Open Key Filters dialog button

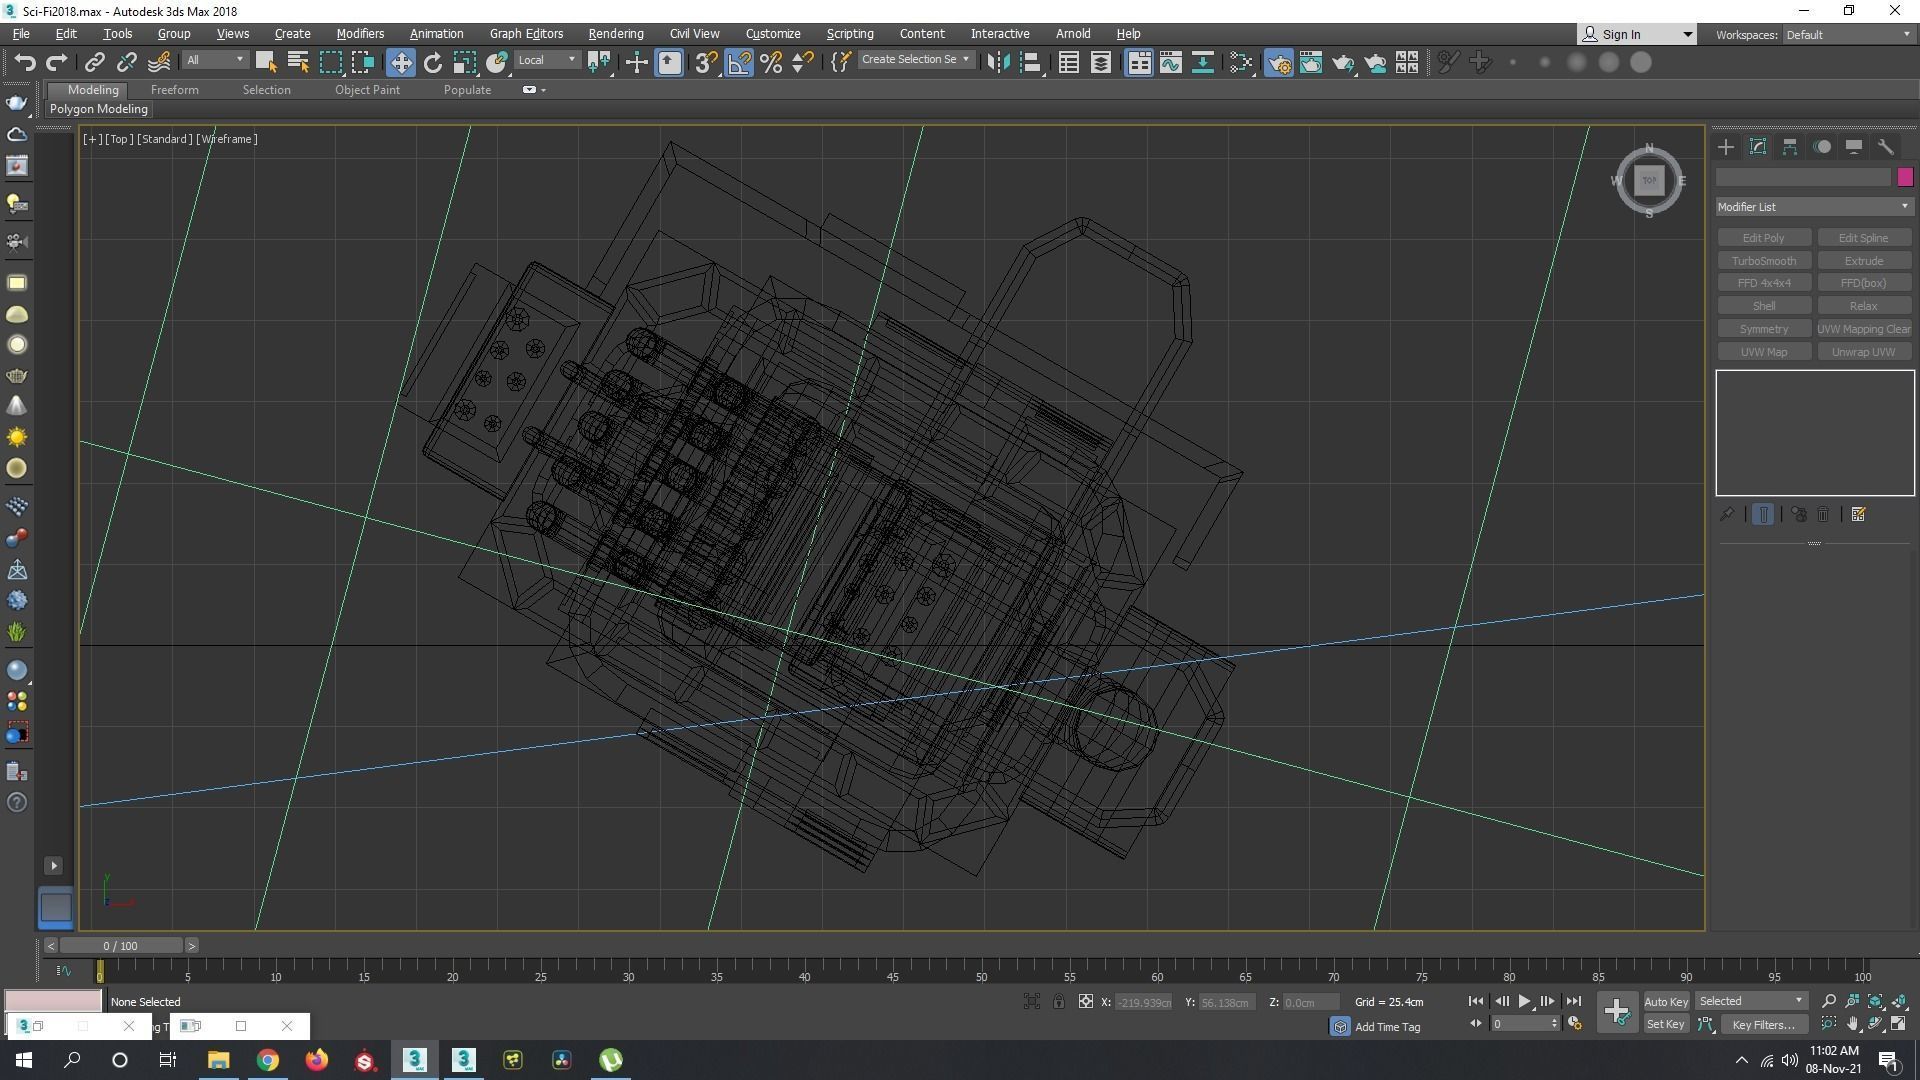click(1764, 1024)
